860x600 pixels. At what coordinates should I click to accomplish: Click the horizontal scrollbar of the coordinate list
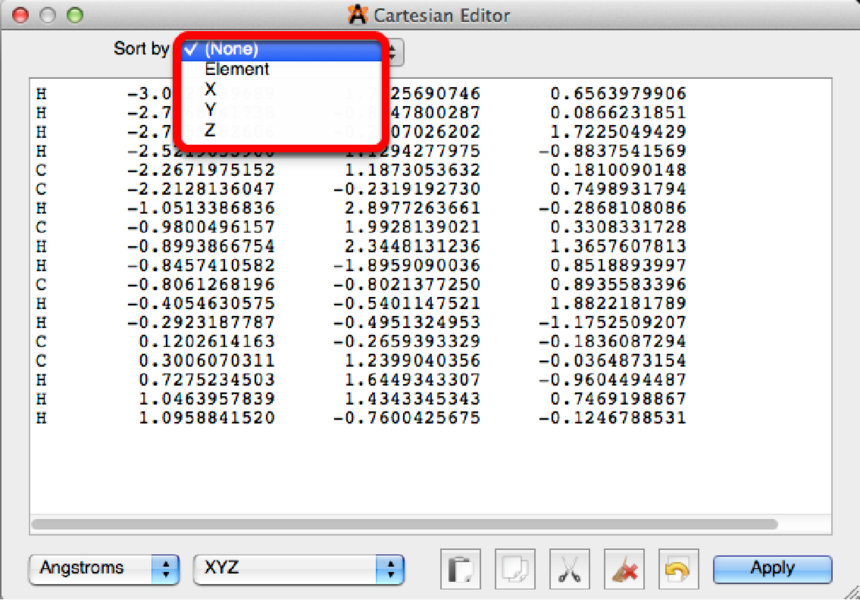tap(405, 524)
